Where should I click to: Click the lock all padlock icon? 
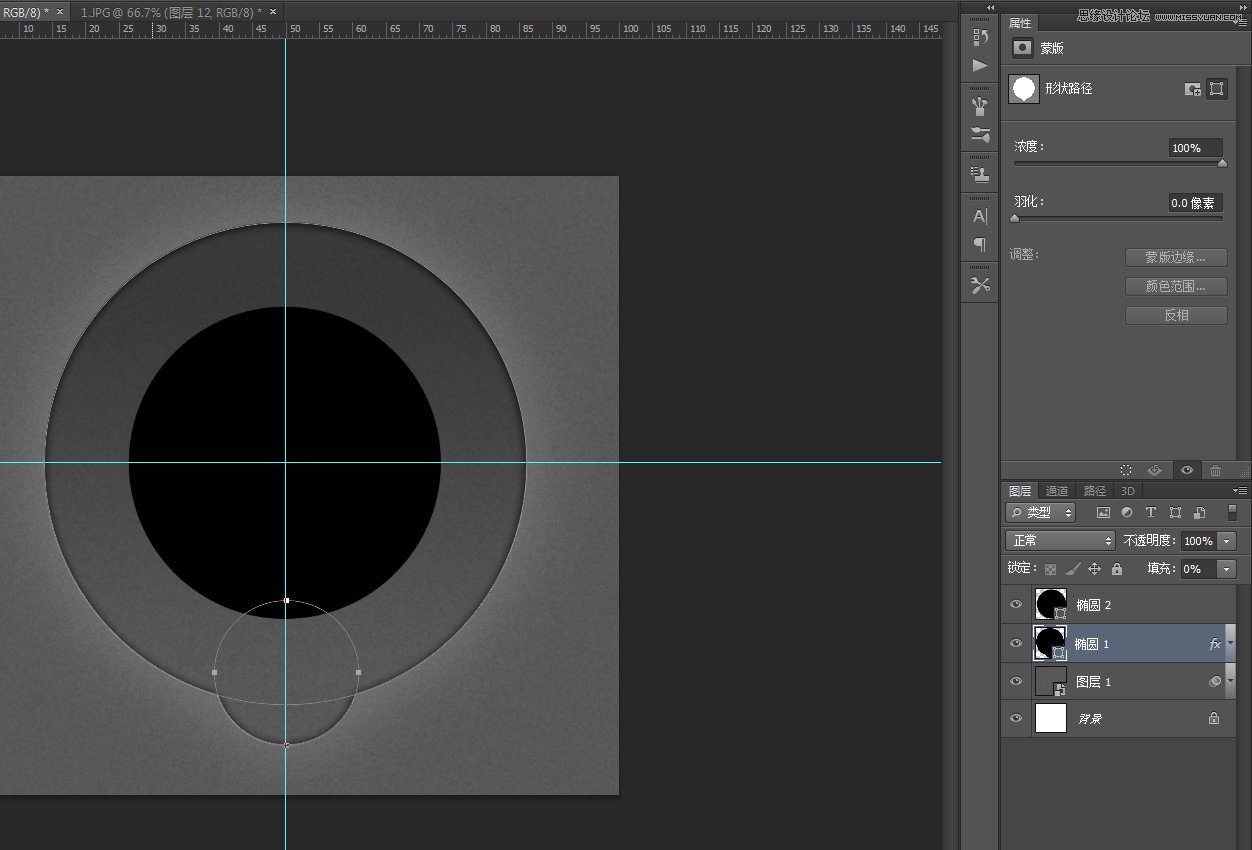point(1117,569)
